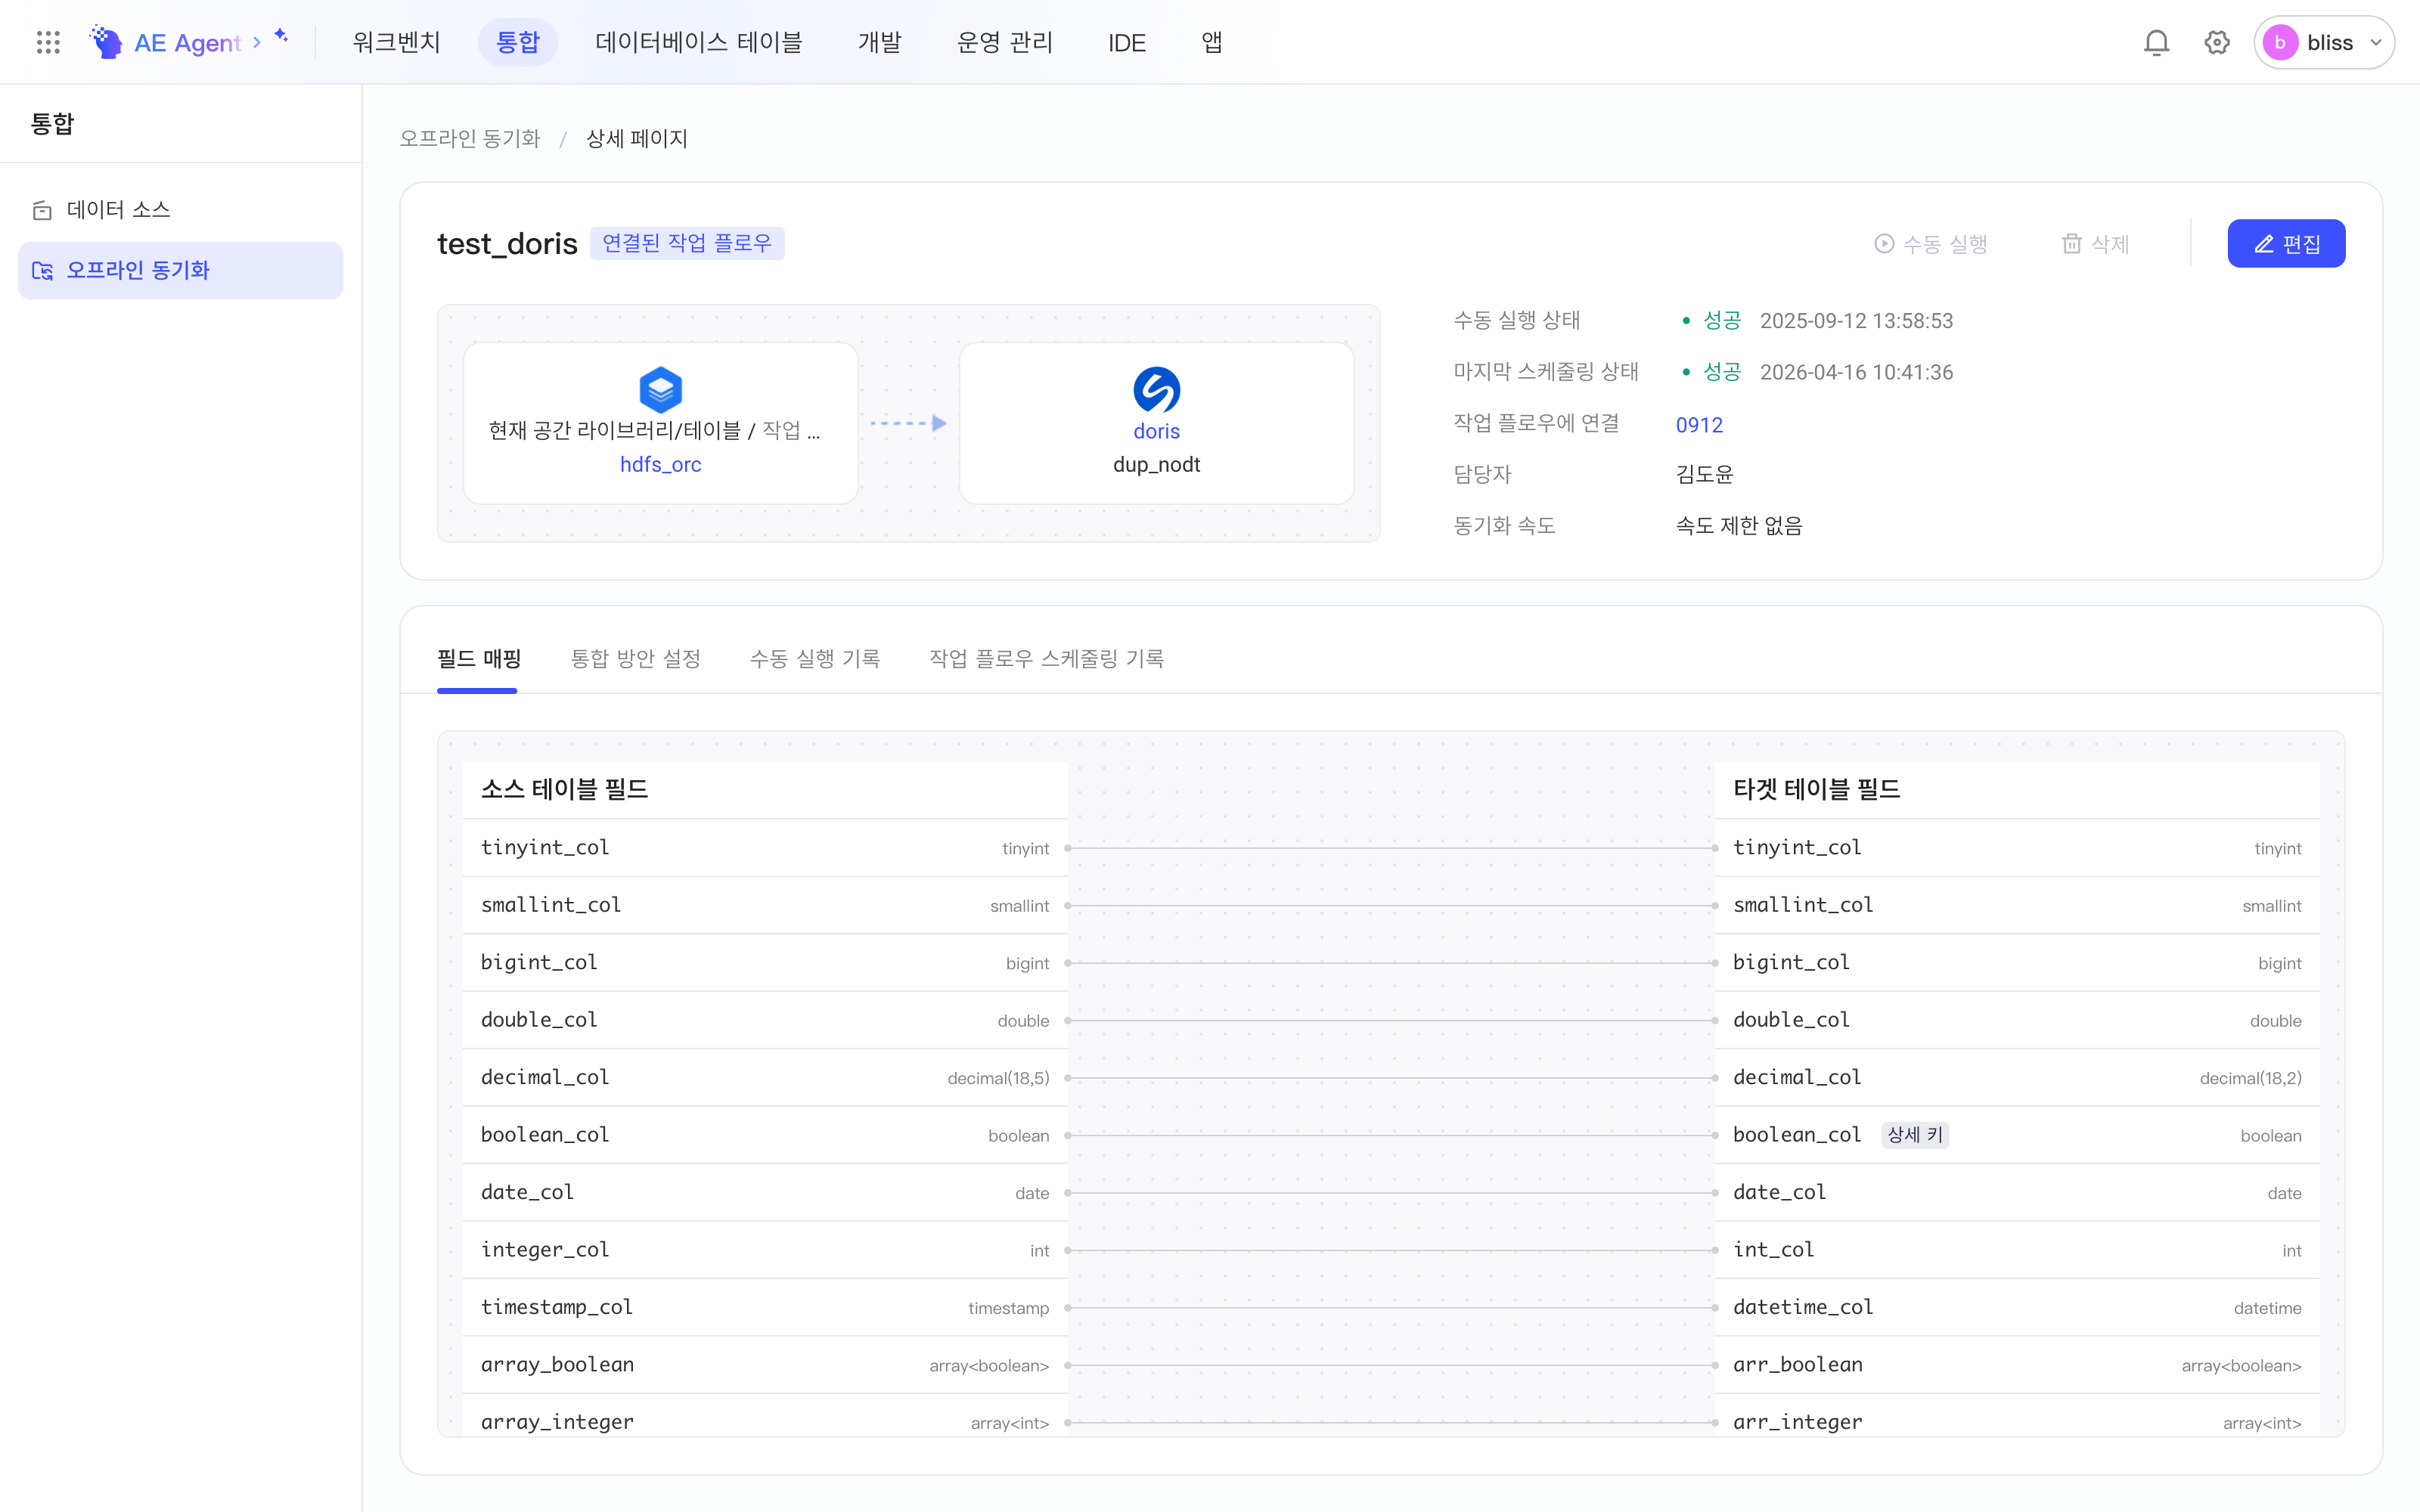Open the IDE menu
The image size is (2420, 1512).
pos(1127,42)
